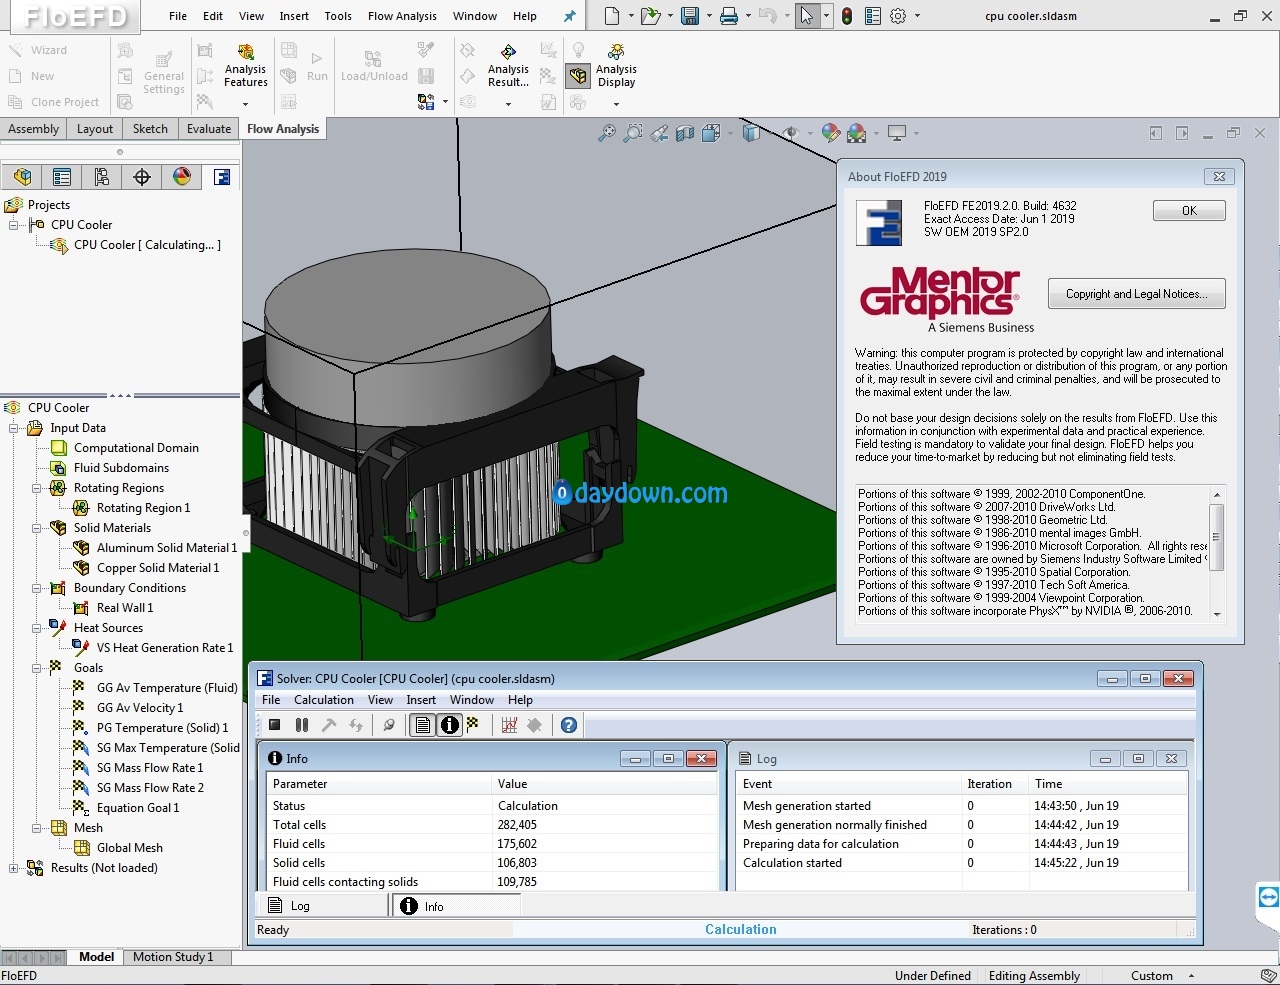Open the Analysis Features dropdown arrow
1280x985 pixels.
point(245,103)
